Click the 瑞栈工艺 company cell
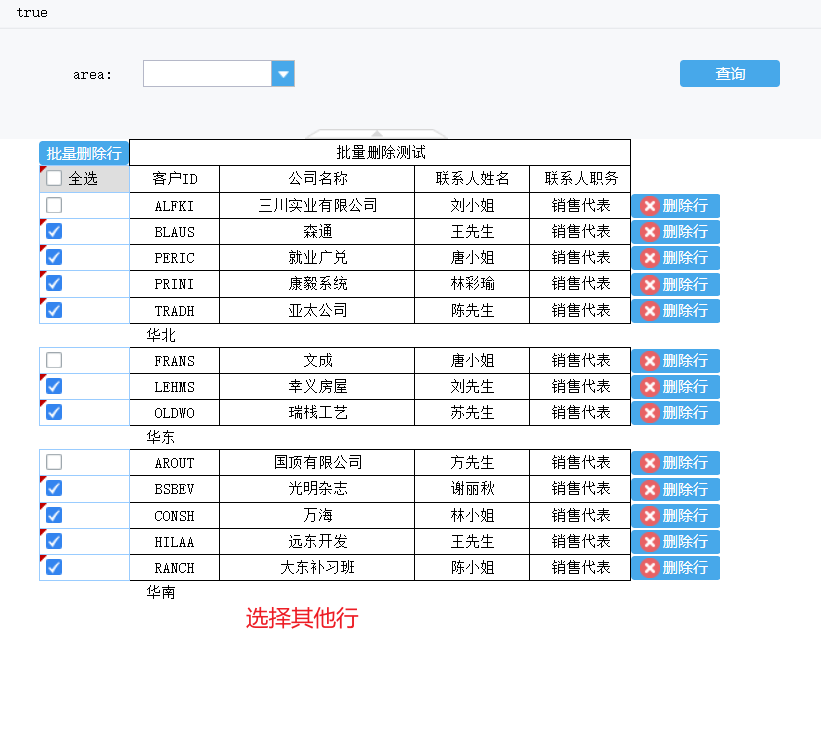Image resolution: width=821 pixels, height=730 pixels. point(317,413)
